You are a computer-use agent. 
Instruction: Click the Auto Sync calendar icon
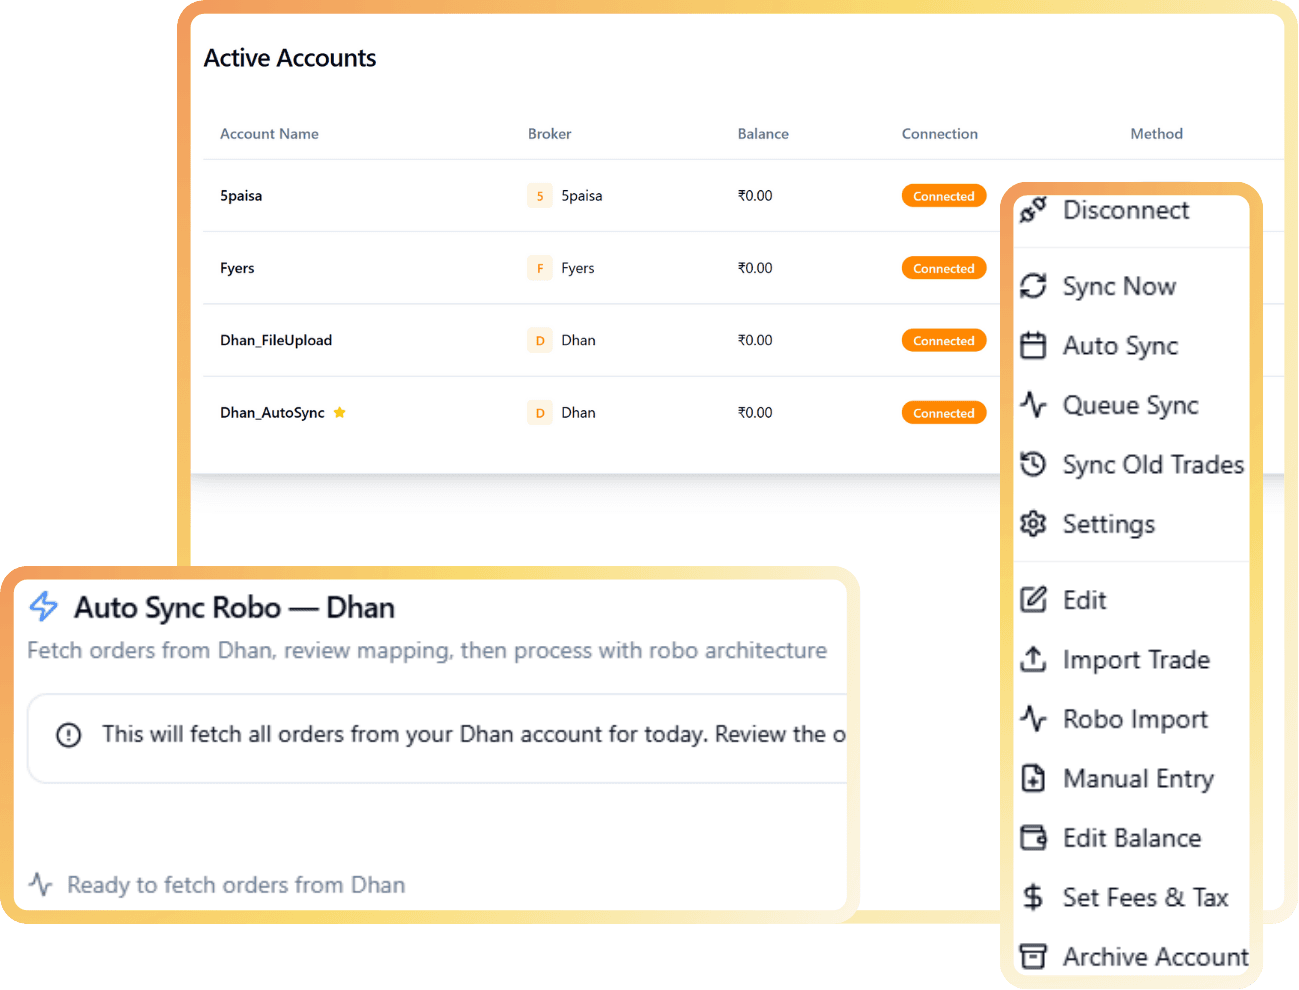click(x=1033, y=346)
